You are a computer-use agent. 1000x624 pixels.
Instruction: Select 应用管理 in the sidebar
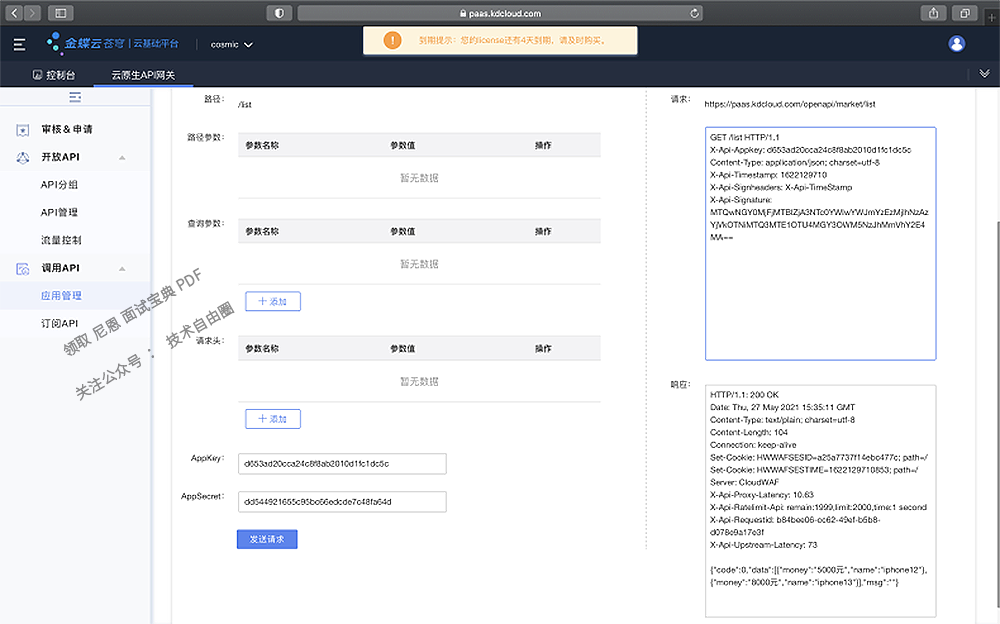pyautogui.click(x=61, y=295)
